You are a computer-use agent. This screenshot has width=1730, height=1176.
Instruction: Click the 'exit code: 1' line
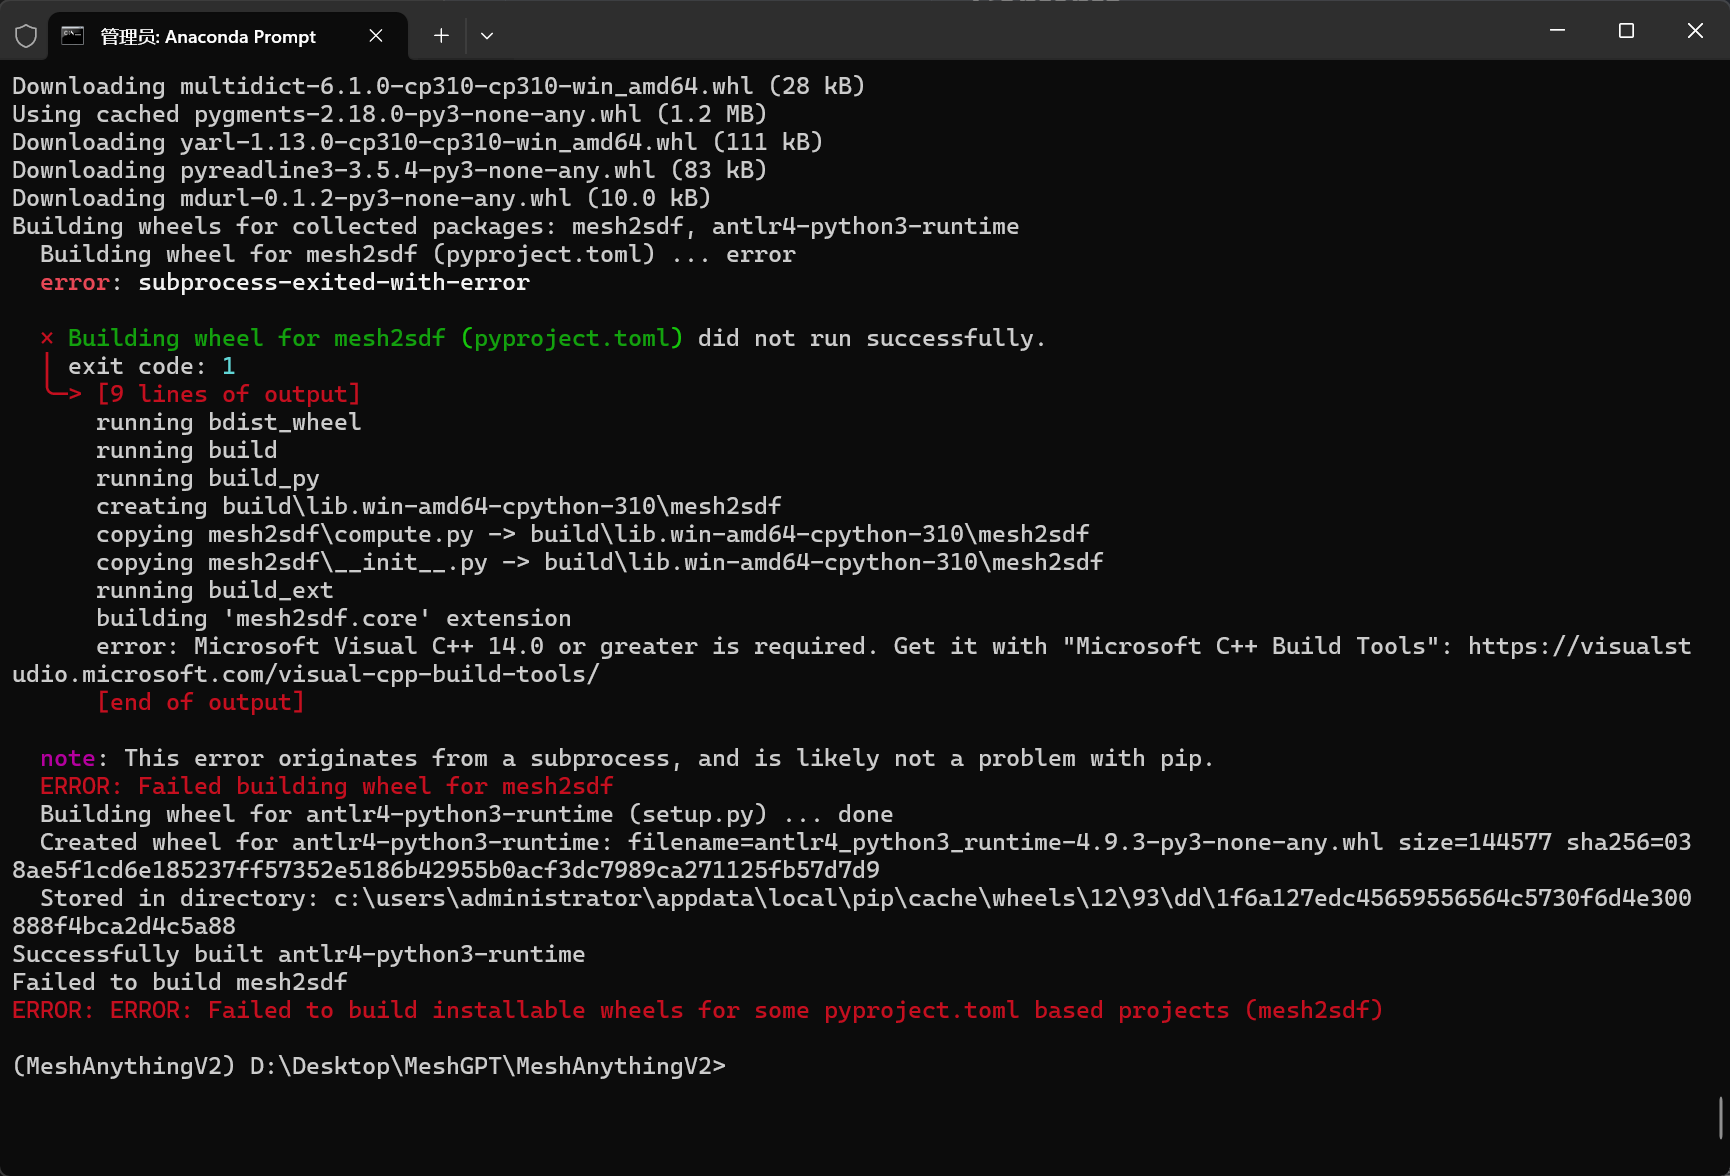point(152,366)
